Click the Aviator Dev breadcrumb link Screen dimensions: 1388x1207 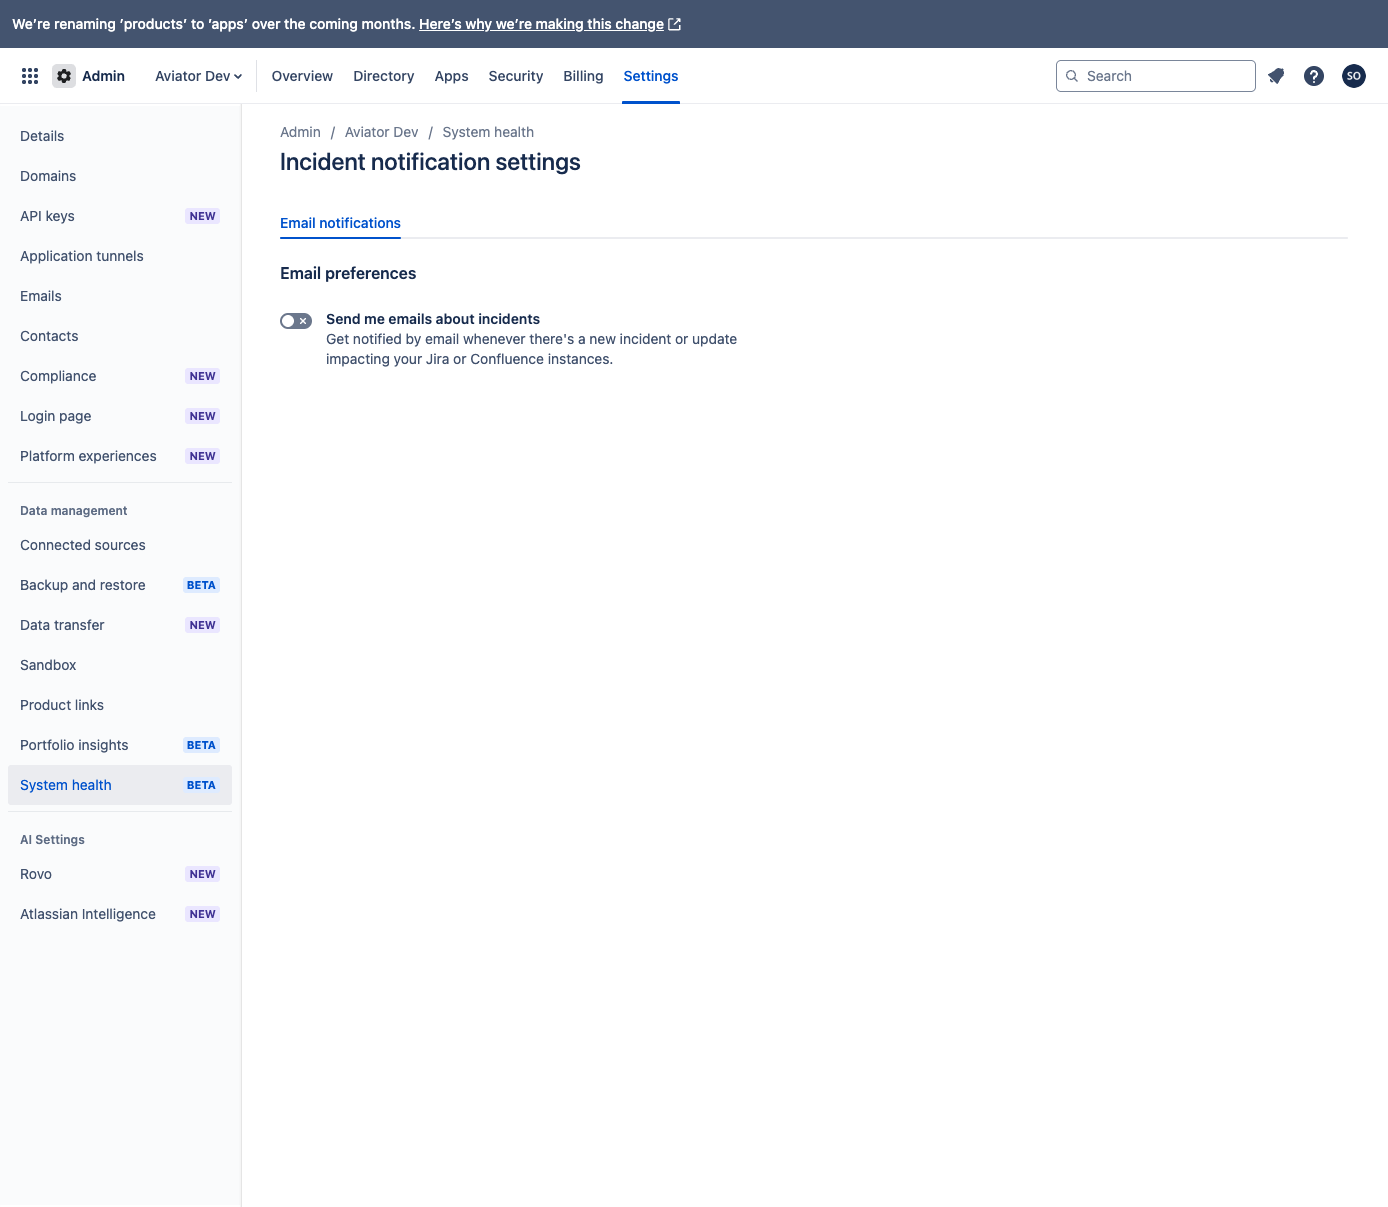pos(382,132)
